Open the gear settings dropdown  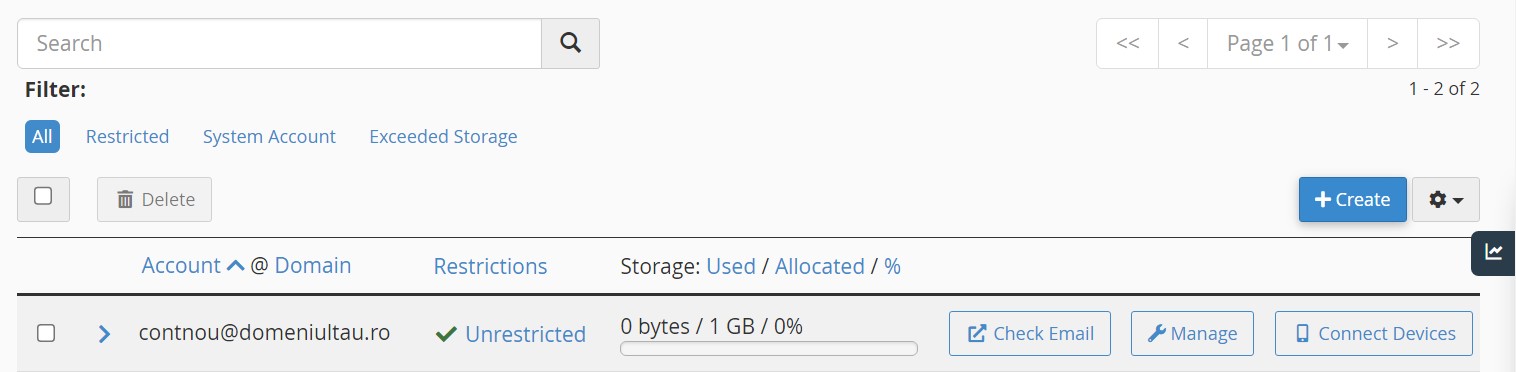point(1445,199)
